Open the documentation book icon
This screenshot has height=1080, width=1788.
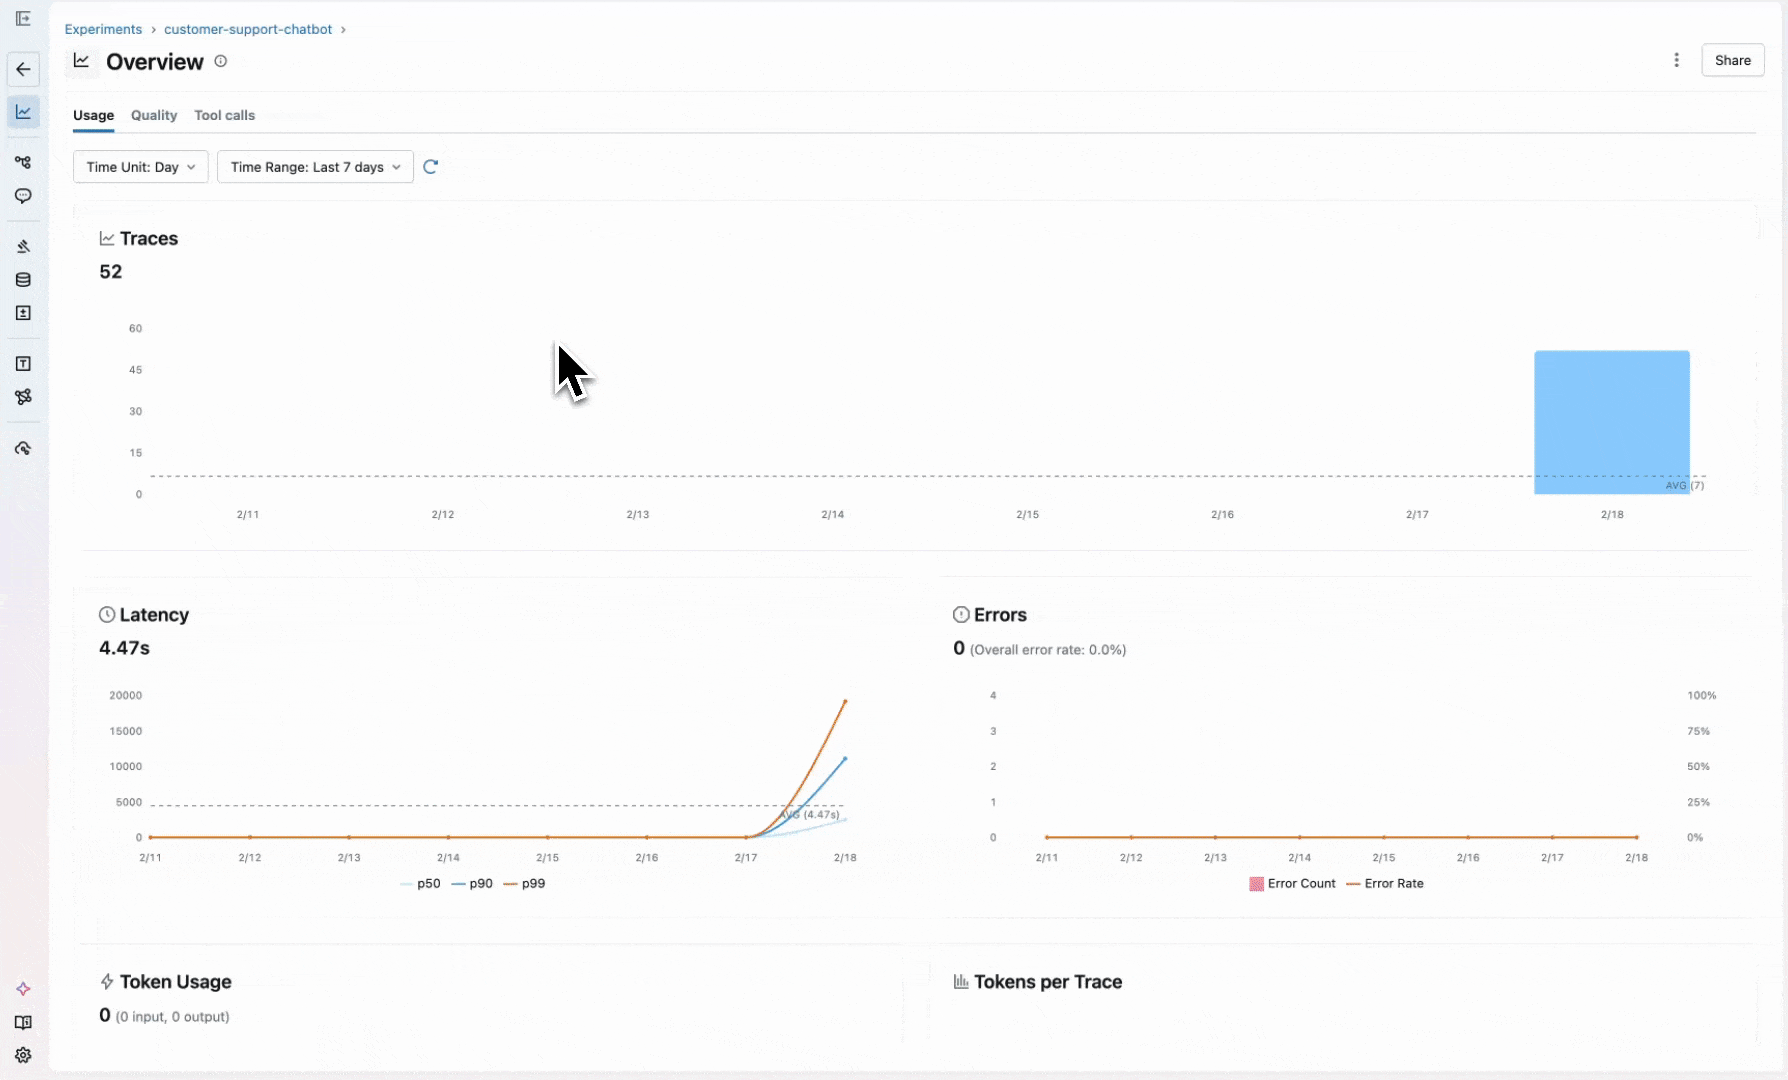pos(23,1022)
